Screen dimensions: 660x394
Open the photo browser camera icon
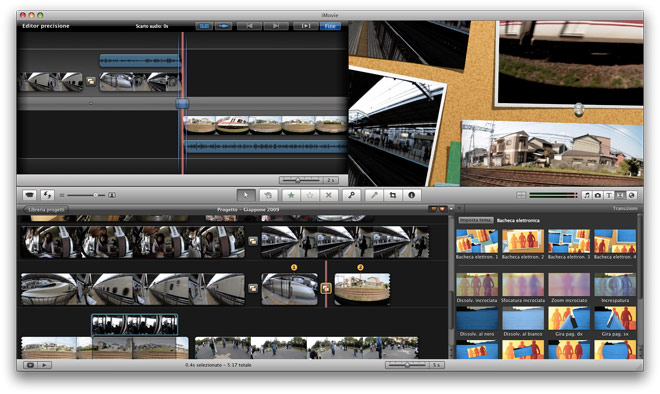(597, 195)
